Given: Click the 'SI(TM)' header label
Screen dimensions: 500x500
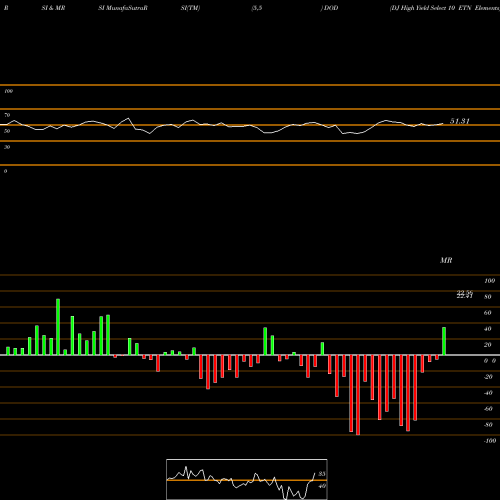Looking at the screenshot, I should coord(190,8).
